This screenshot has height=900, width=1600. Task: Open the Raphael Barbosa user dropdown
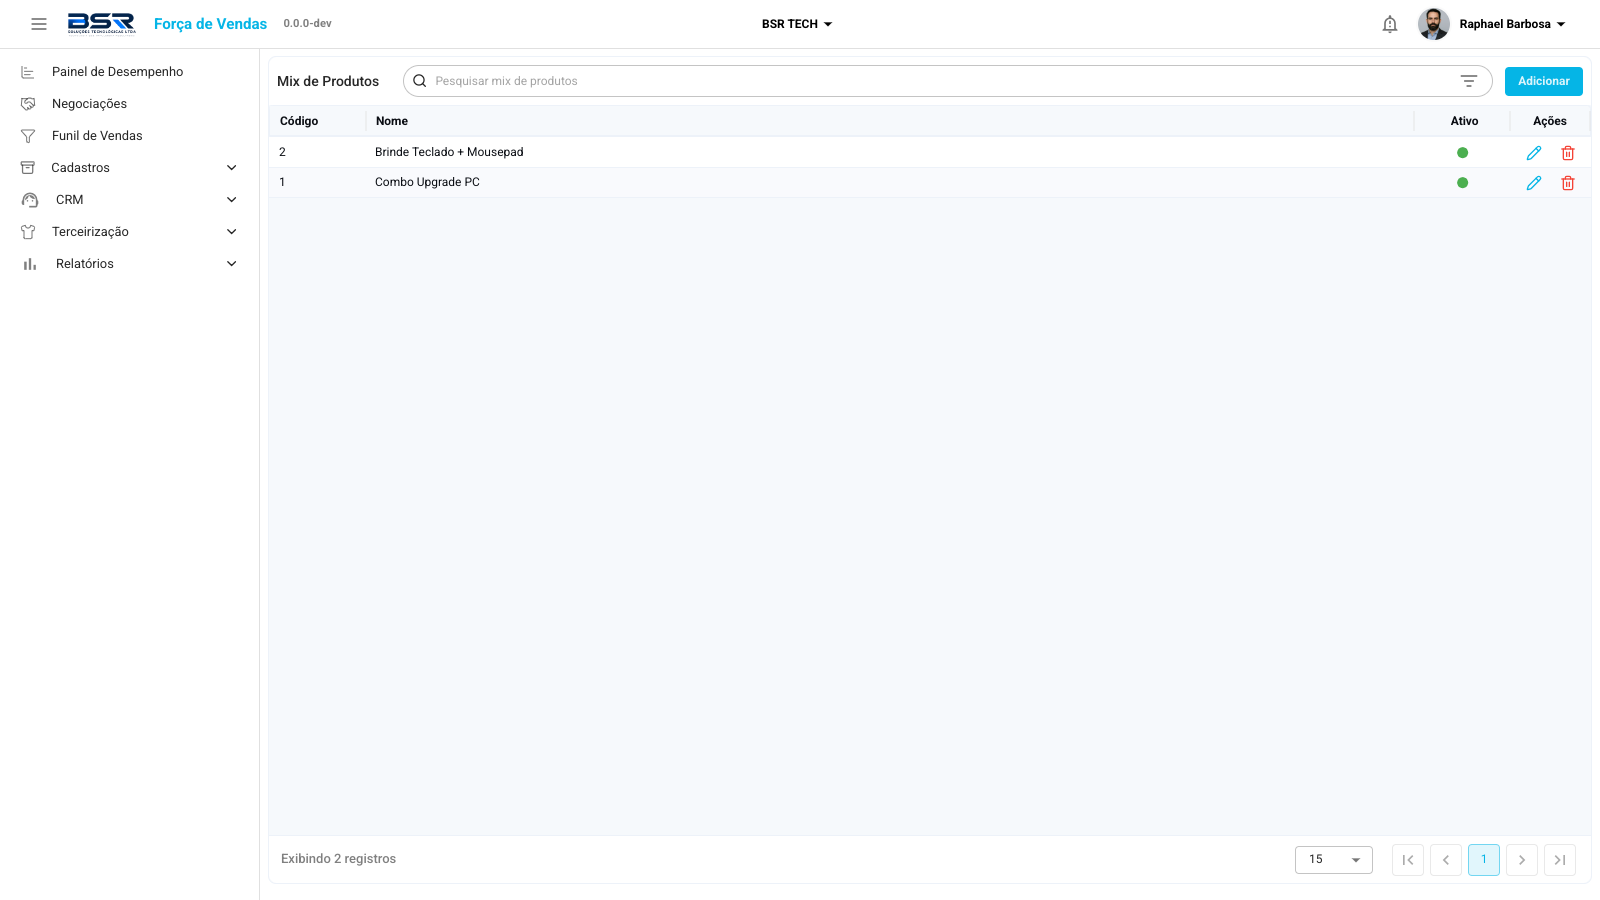[1513, 24]
